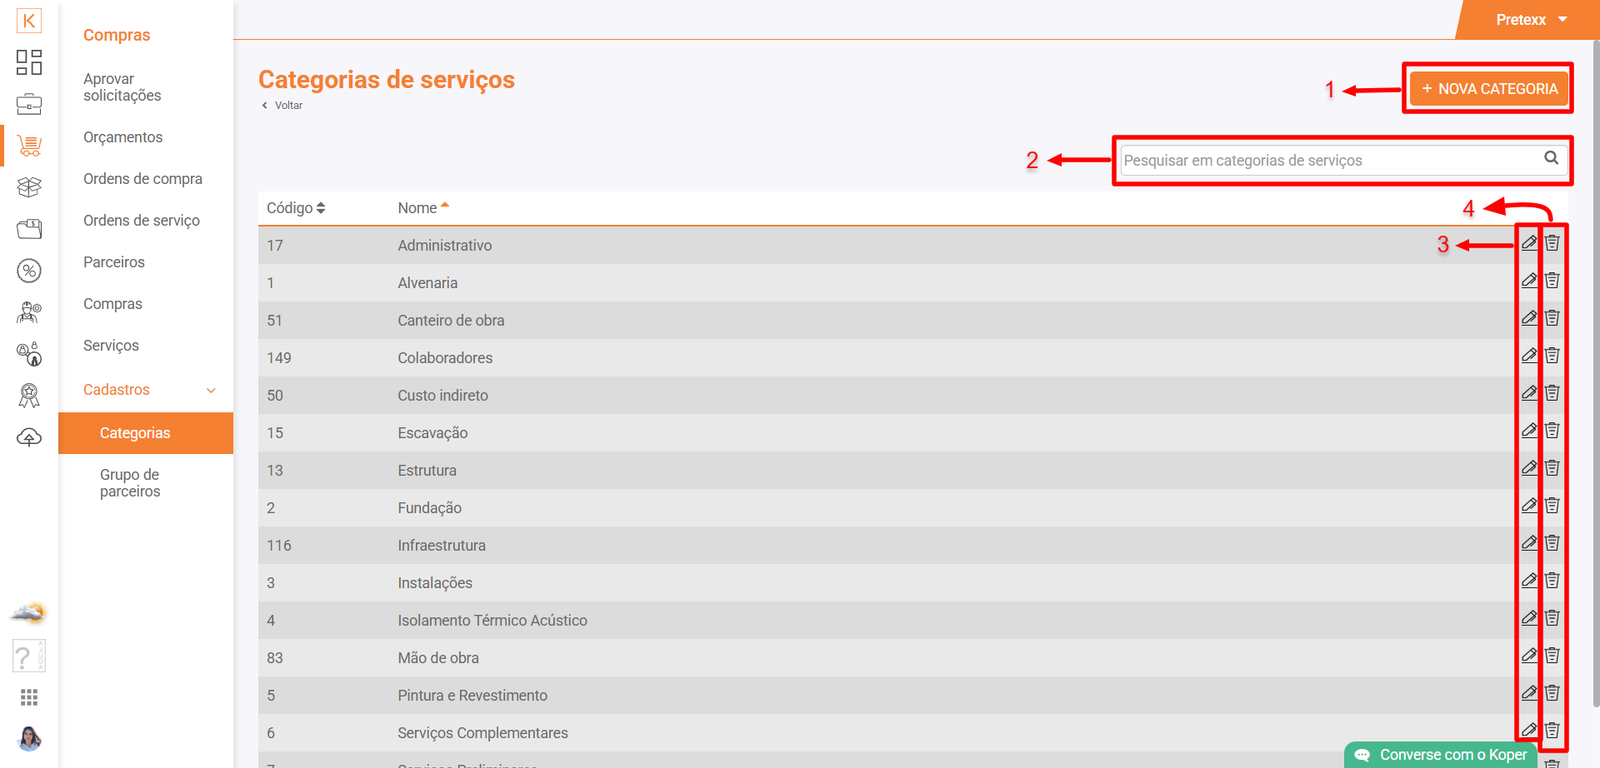The height and width of the screenshot is (768, 1600).
Task: Delete the Alvenaria category using trash icon
Action: [1552, 281]
